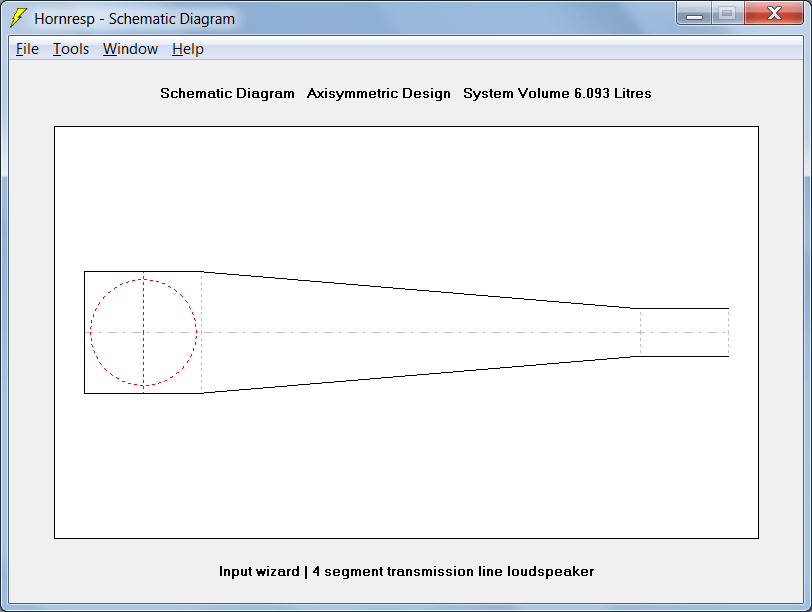The width and height of the screenshot is (812, 612).
Task: Click the Hornresp lightning bolt title icon
Action: pos(19,18)
